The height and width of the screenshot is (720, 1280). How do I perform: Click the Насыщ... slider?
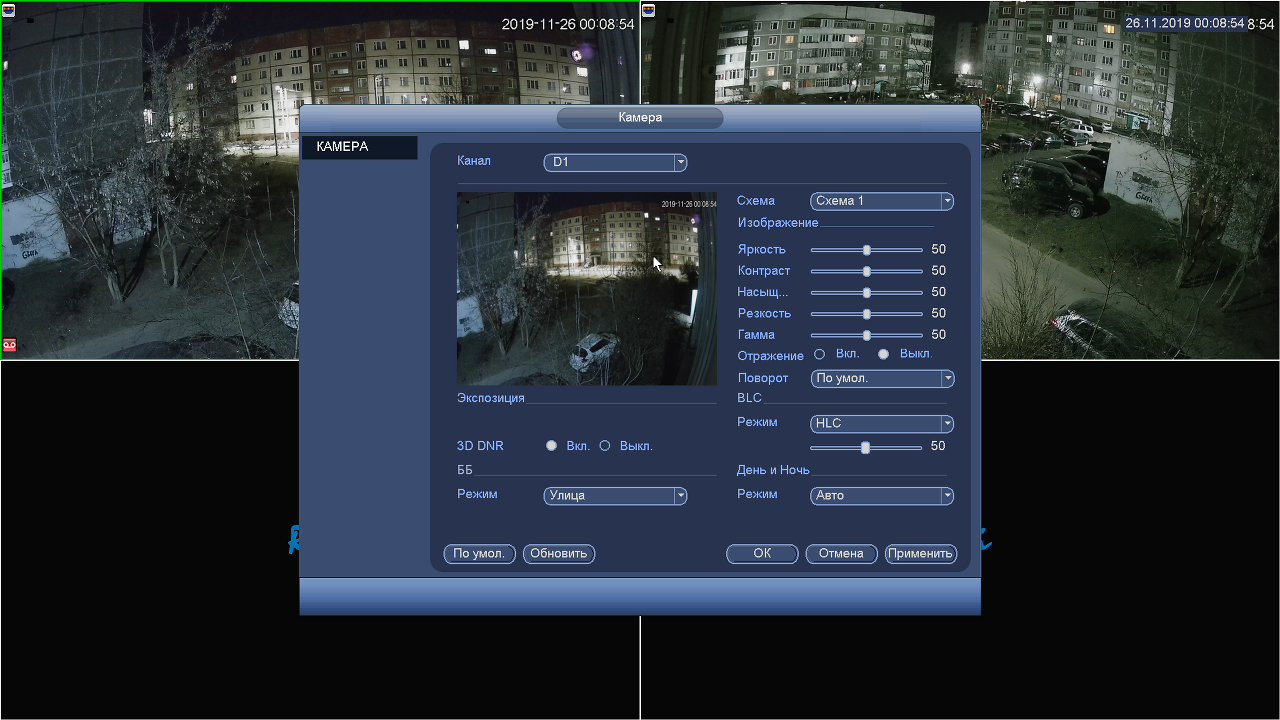(x=866, y=293)
